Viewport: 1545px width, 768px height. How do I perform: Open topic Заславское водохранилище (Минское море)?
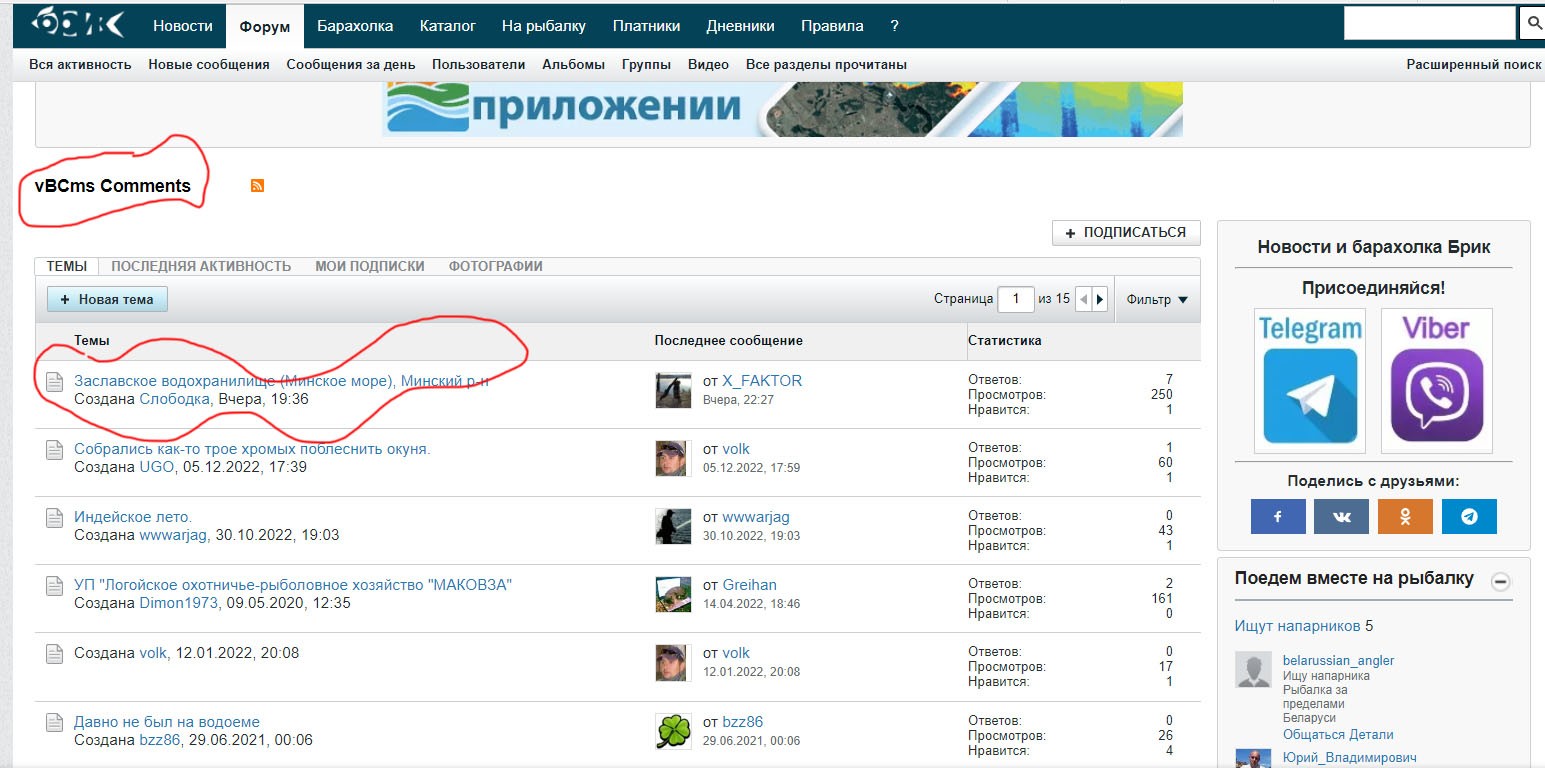[282, 381]
